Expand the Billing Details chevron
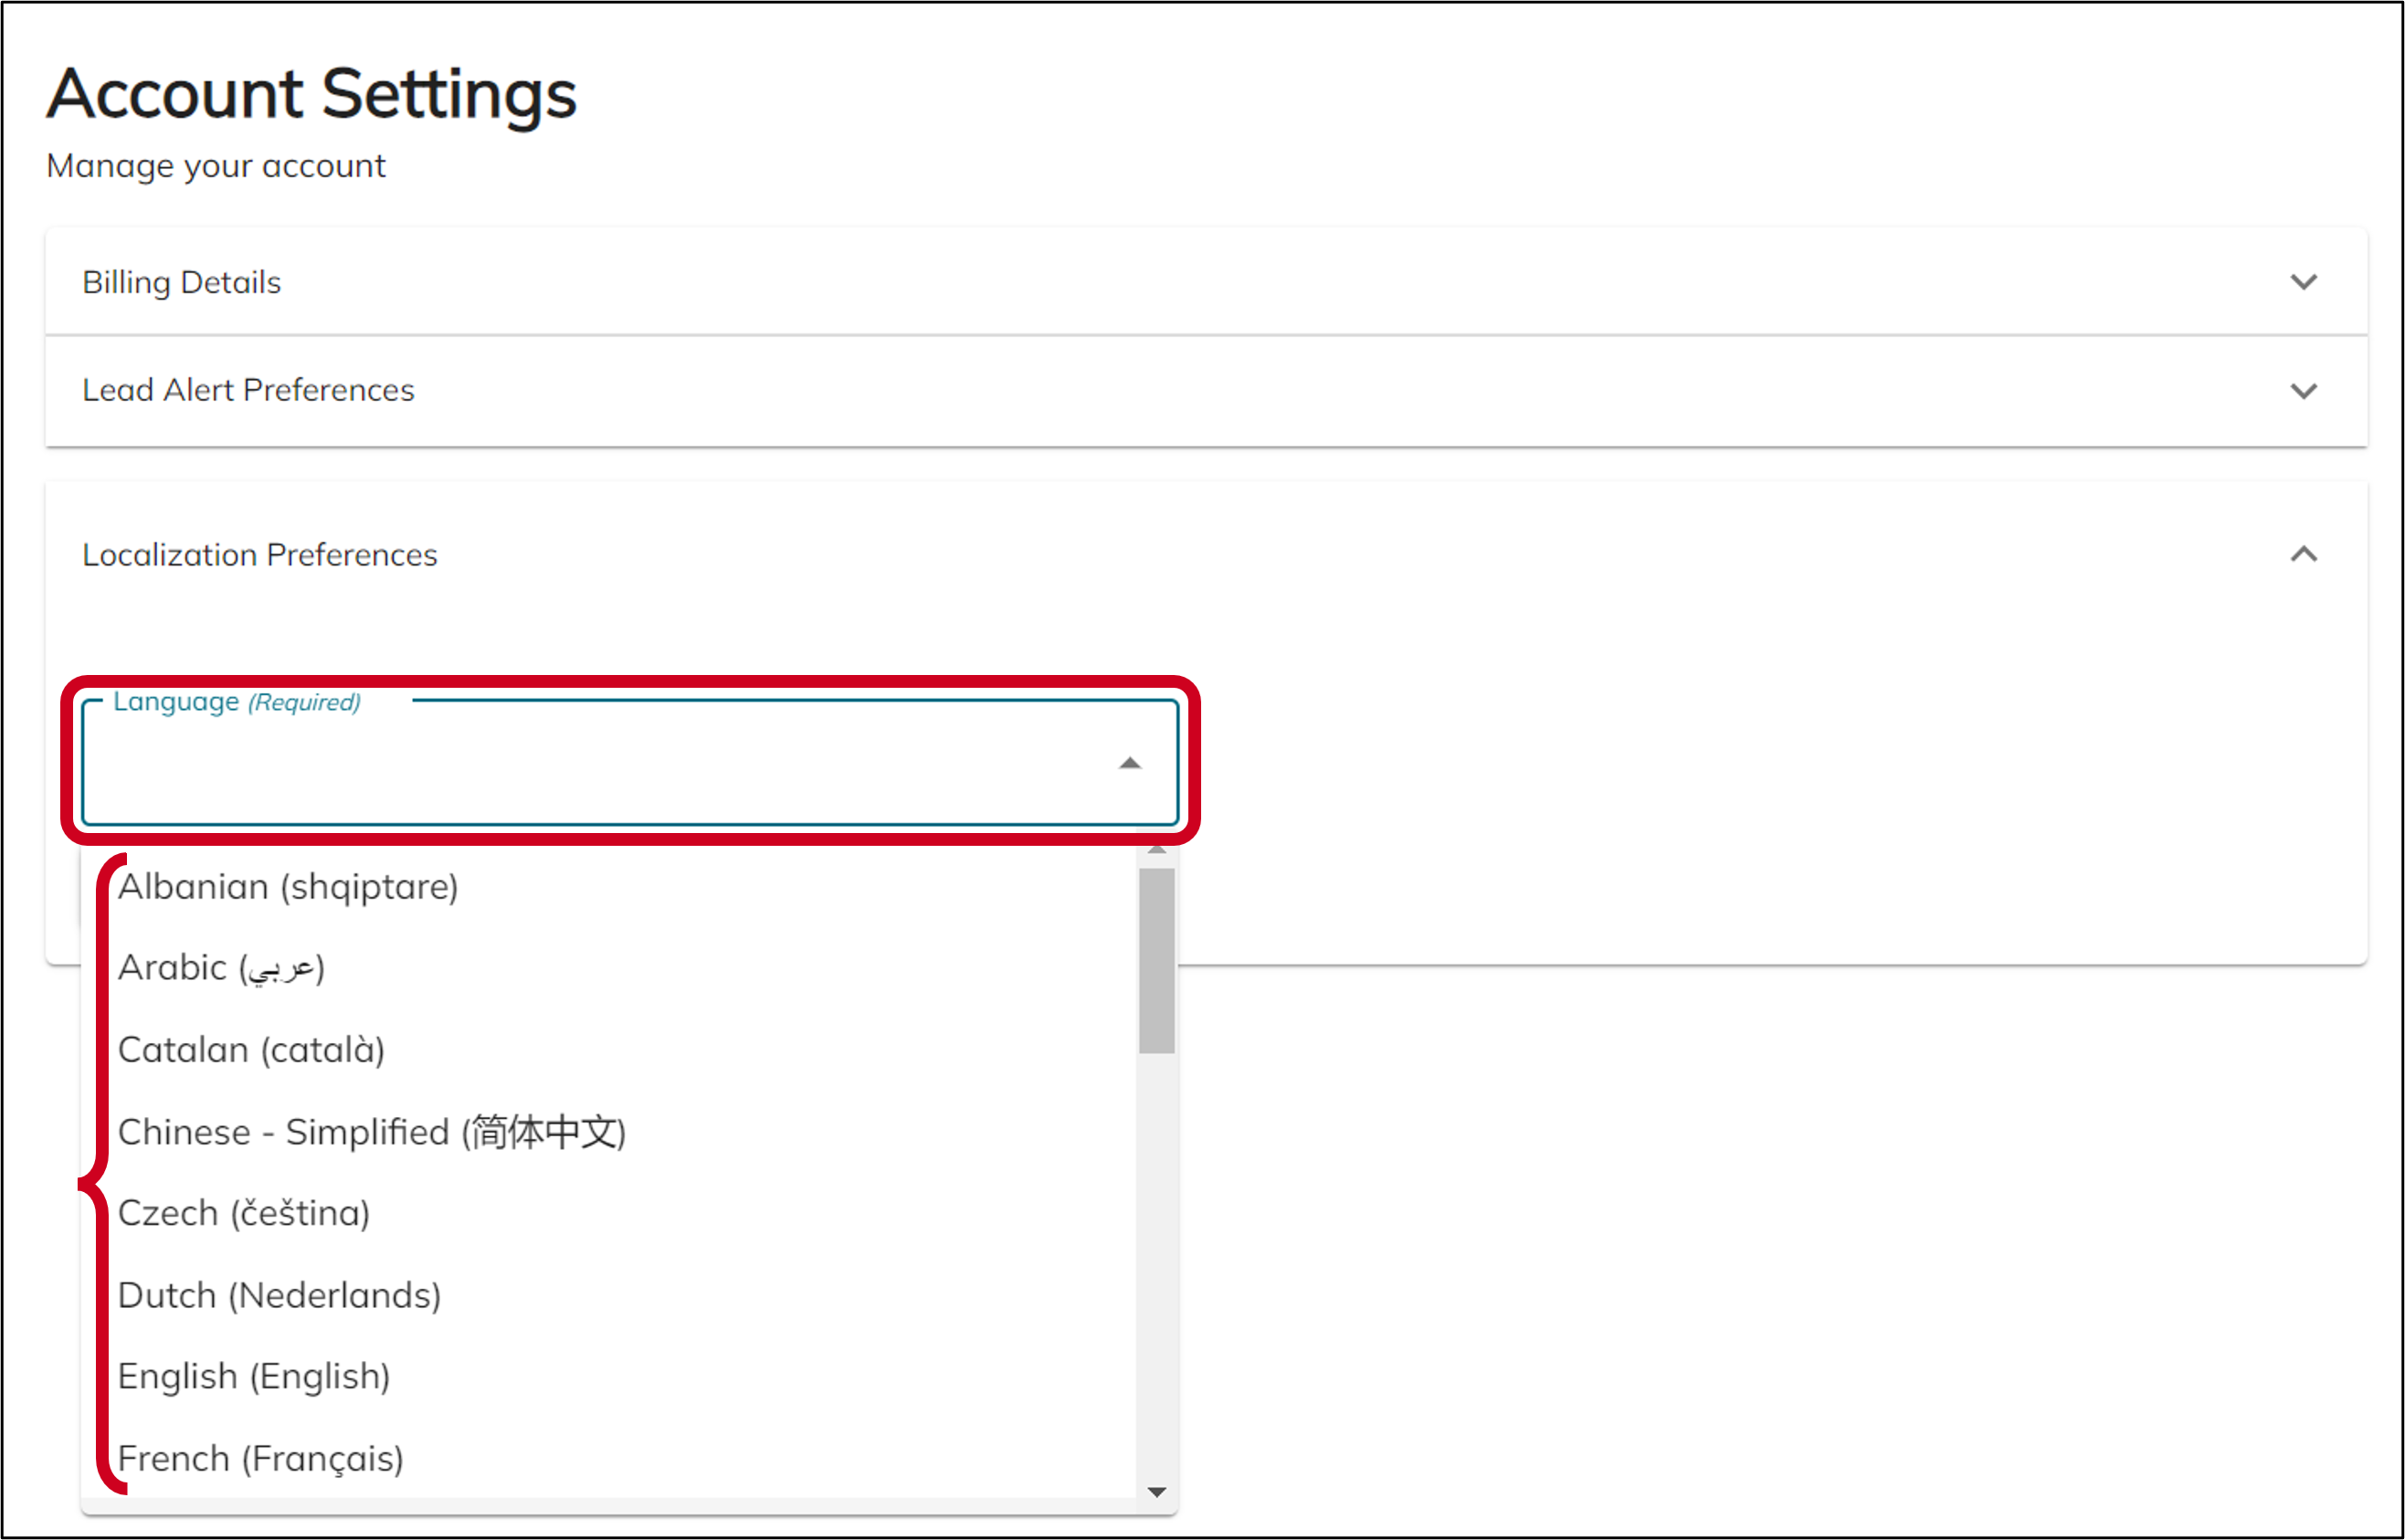Screen dimensions: 2405x1540 click(2303, 282)
